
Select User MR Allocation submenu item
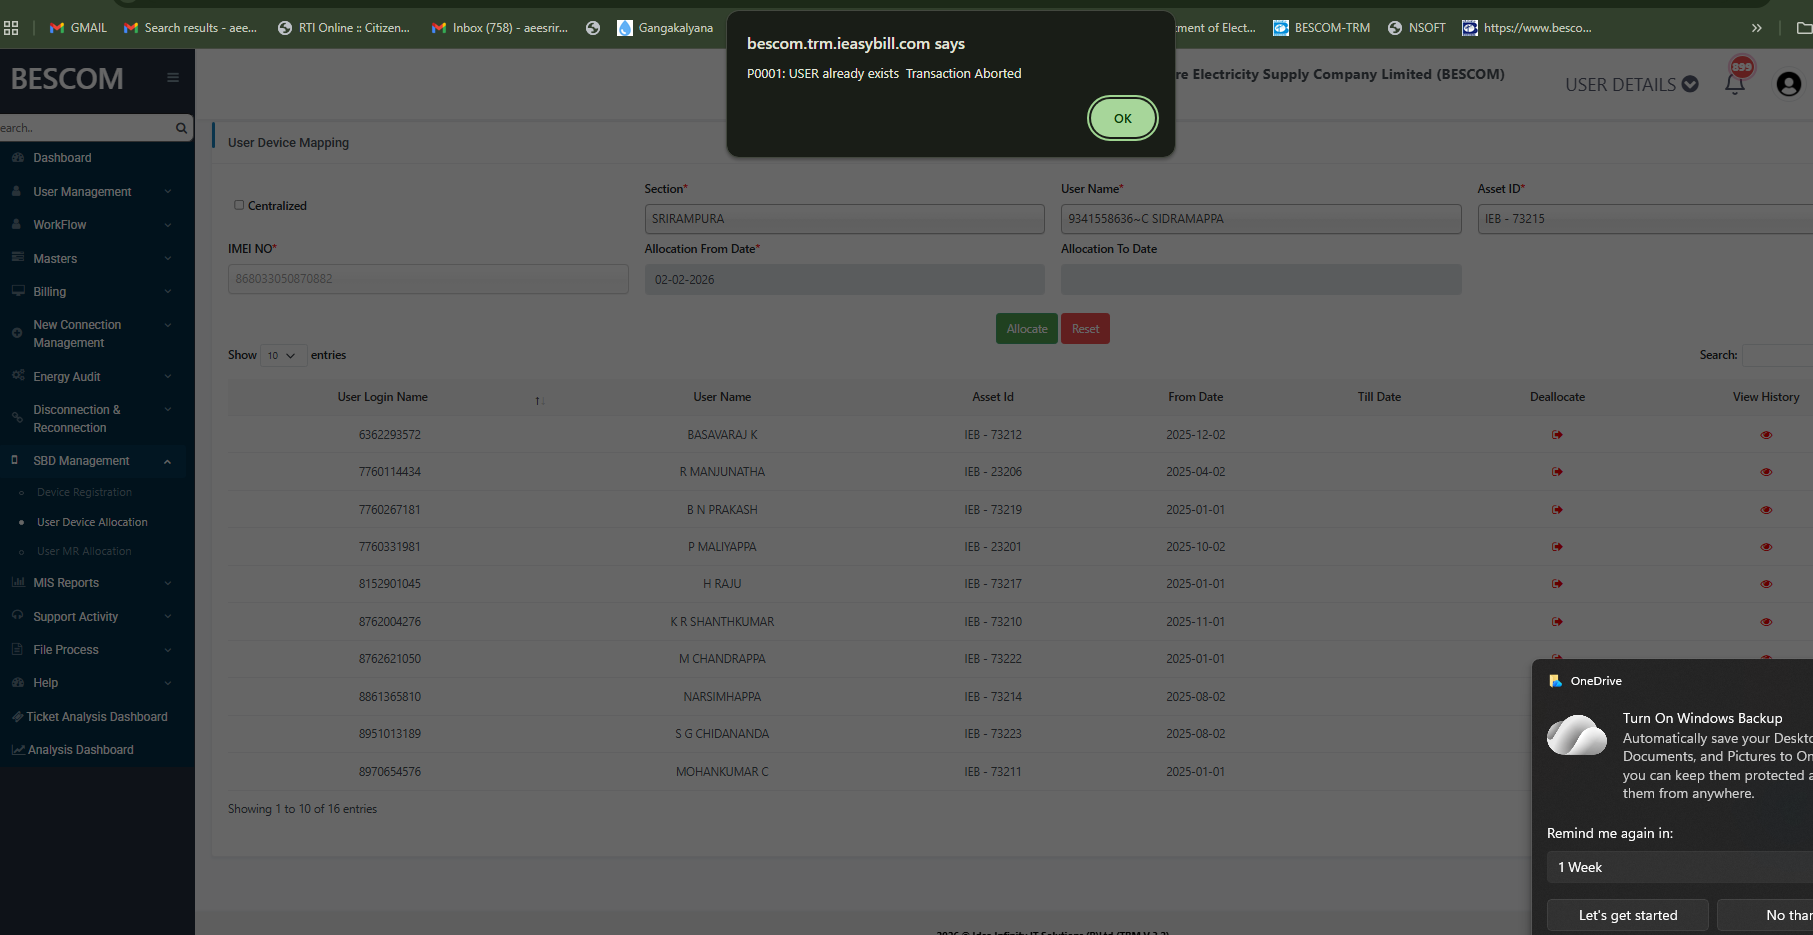[x=84, y=551]
